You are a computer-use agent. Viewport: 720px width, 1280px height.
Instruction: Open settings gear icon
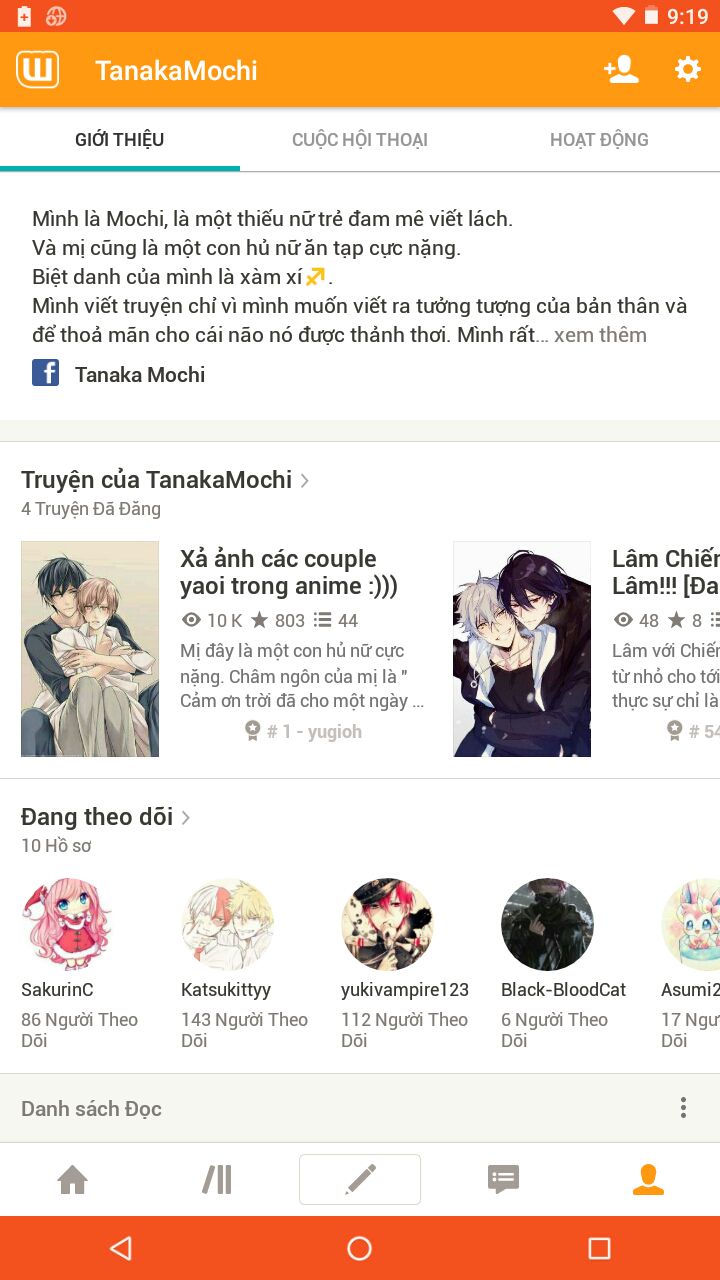tap(687, 69)
